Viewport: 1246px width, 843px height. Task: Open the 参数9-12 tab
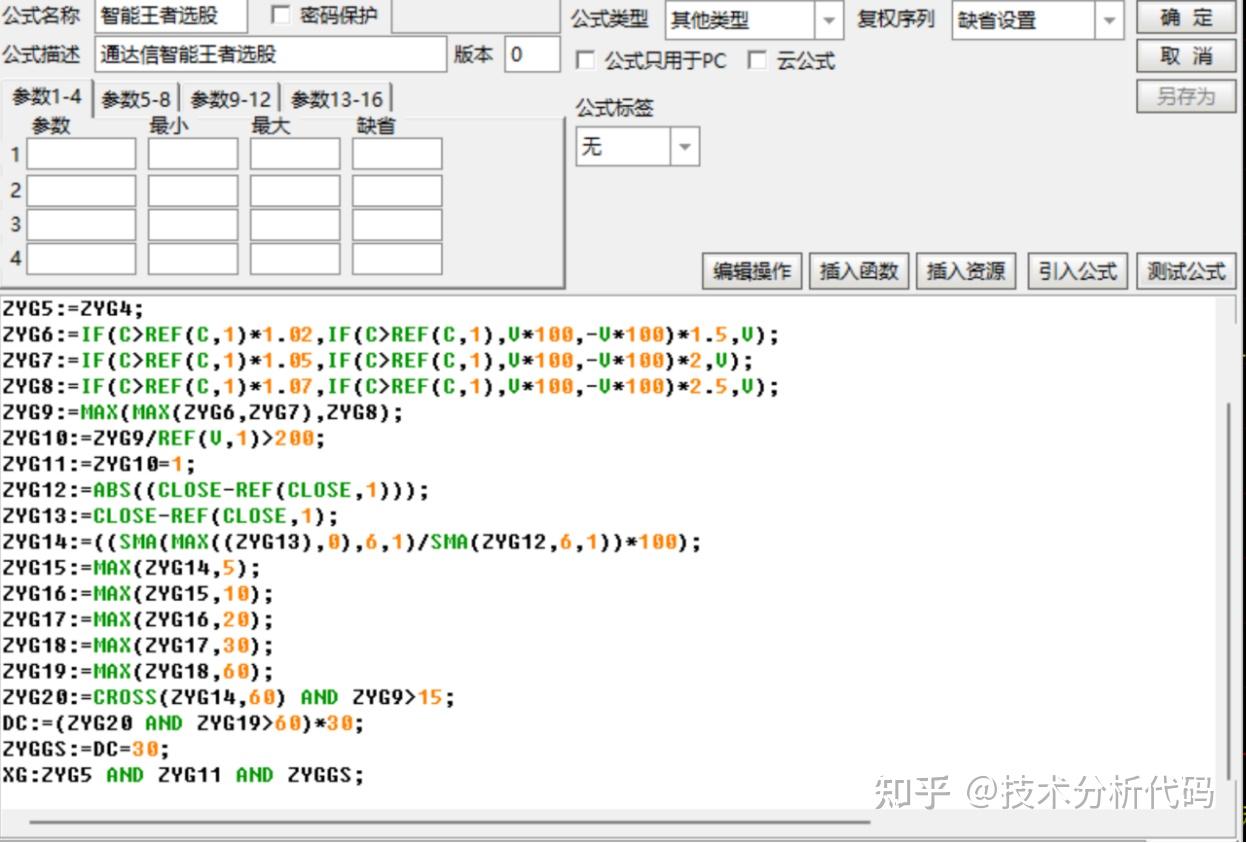(x=231, y=99)
